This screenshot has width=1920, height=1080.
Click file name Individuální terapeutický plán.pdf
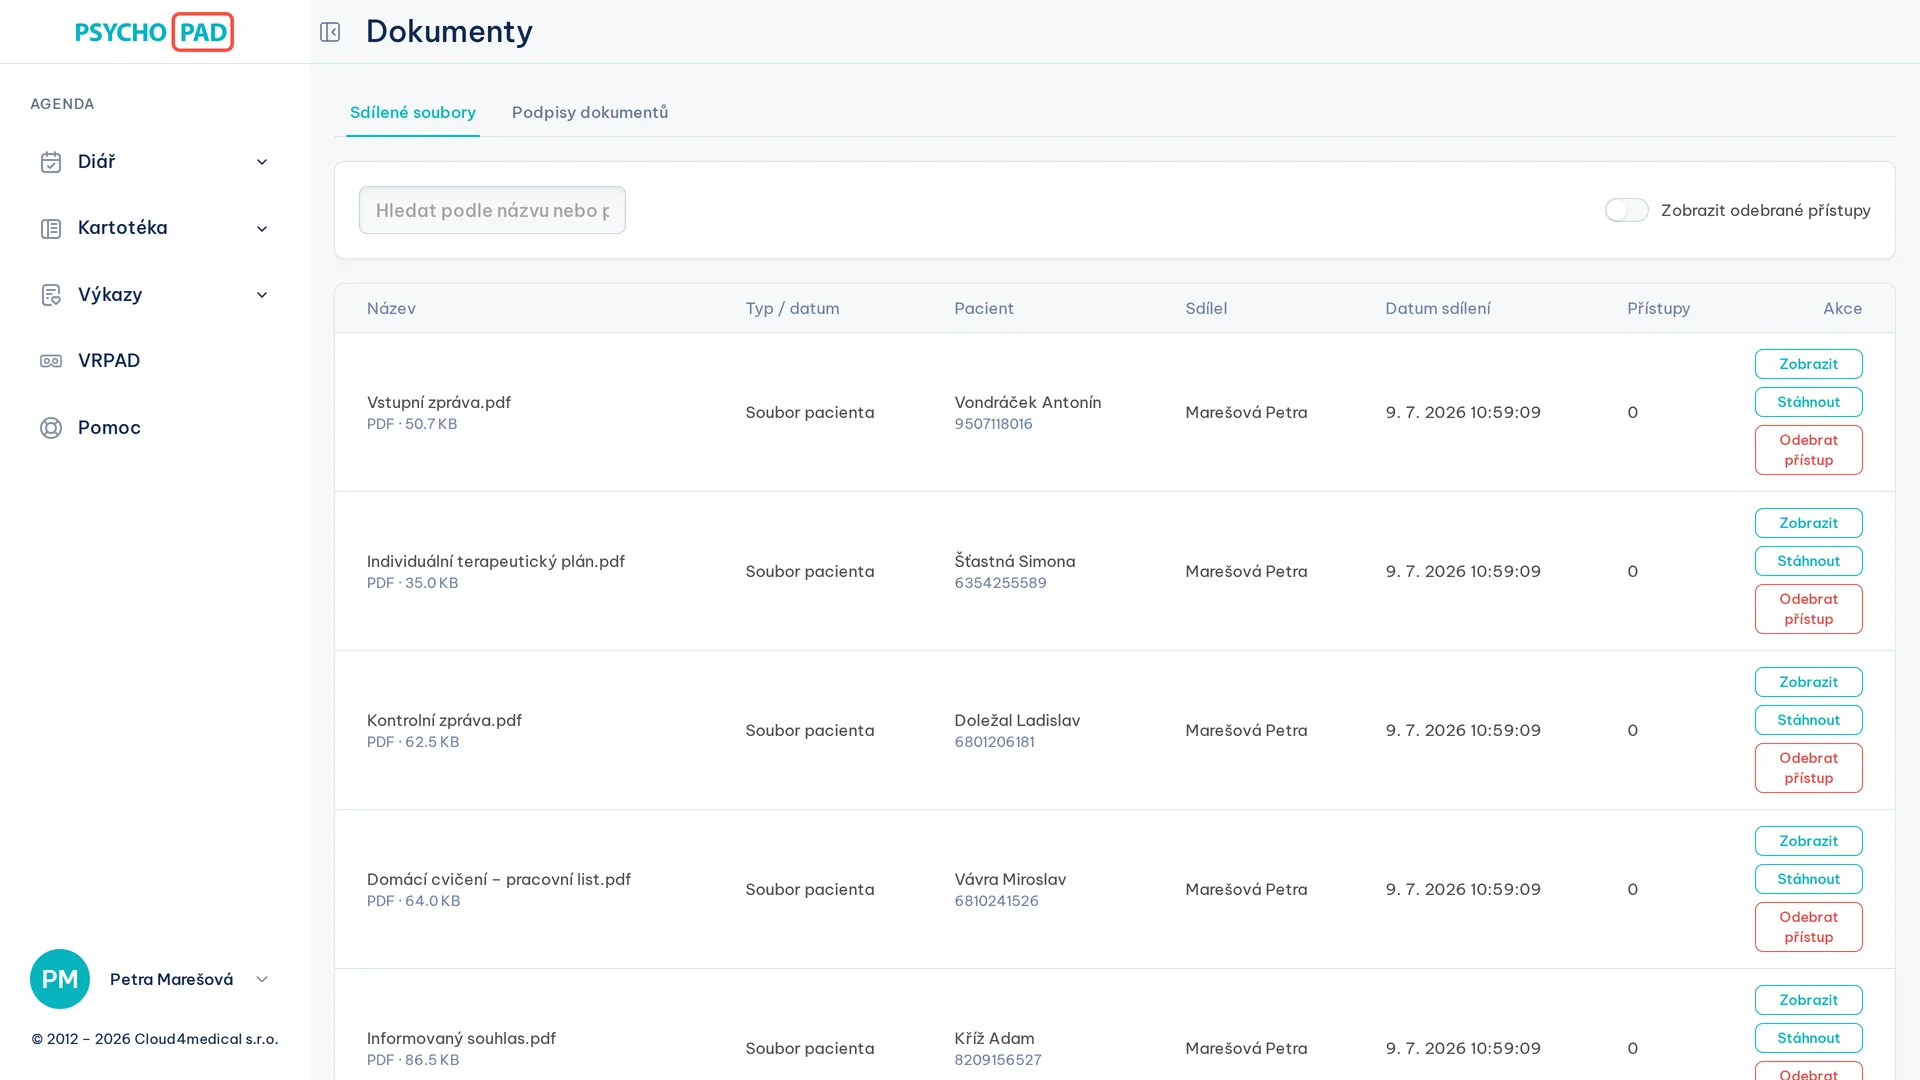pos(496,561)
